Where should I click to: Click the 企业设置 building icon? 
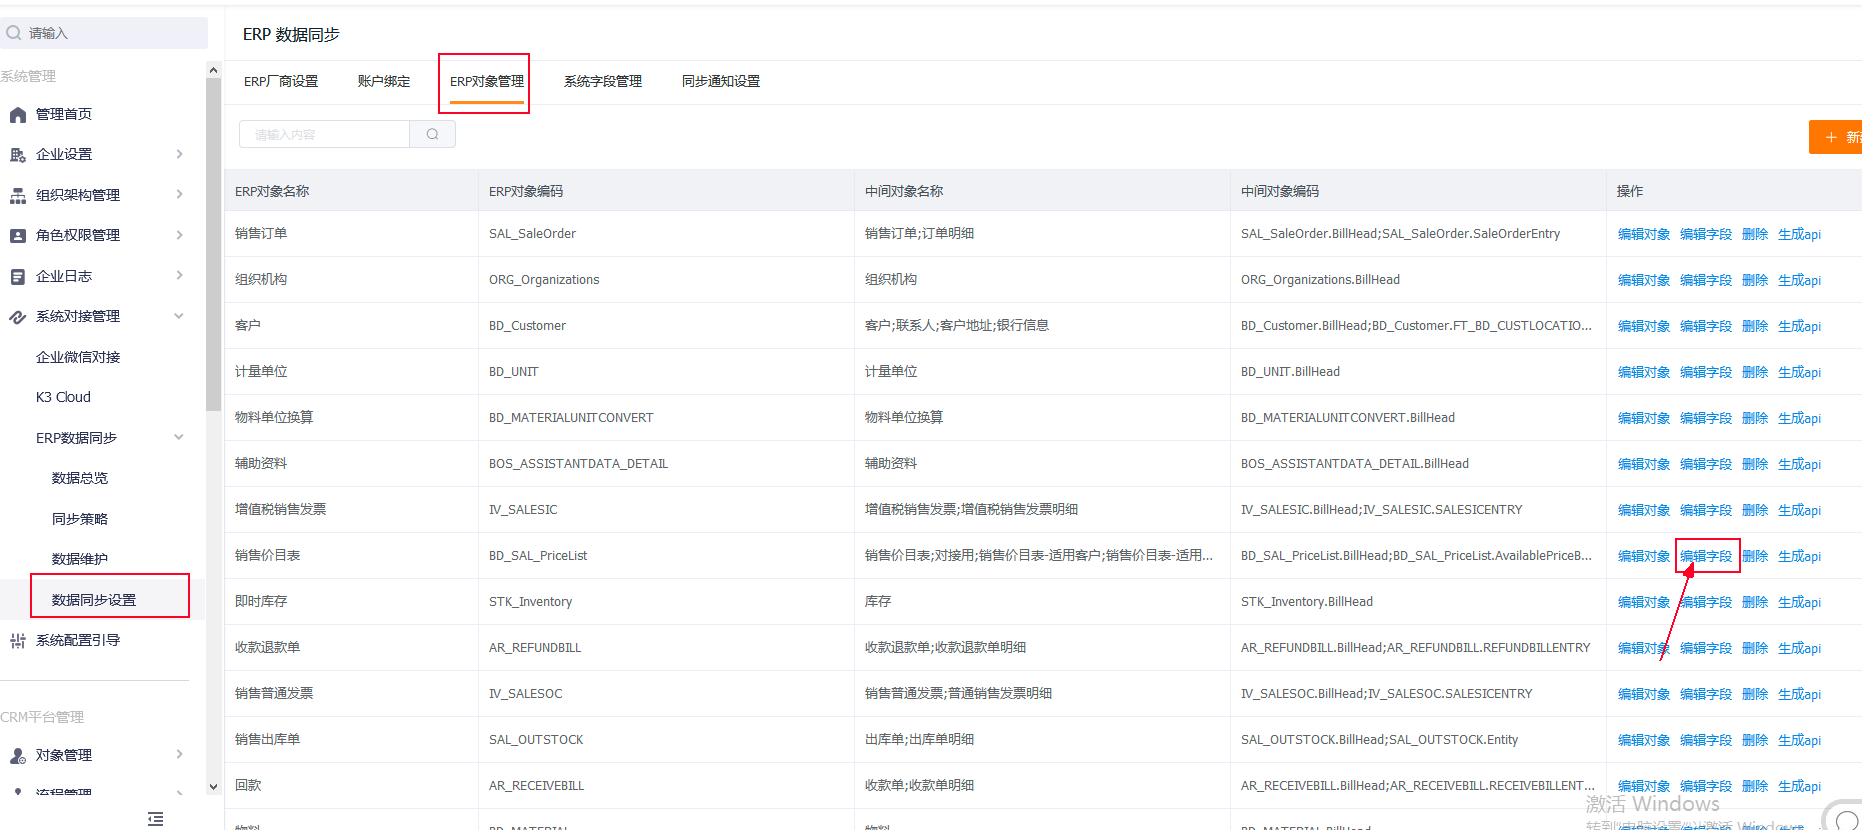coord(17,155)
